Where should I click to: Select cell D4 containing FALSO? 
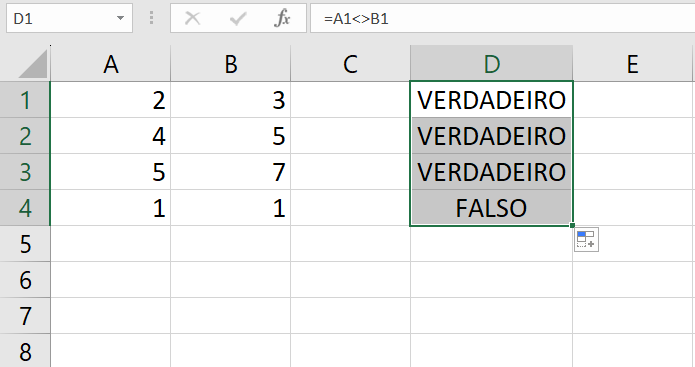pos(492,208)
